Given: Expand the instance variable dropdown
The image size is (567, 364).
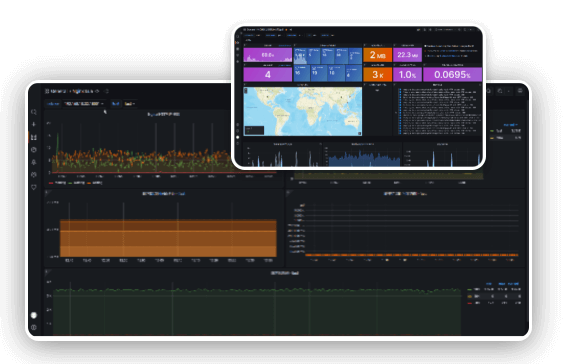Looking at the screenshot, I should coord(84,104).
